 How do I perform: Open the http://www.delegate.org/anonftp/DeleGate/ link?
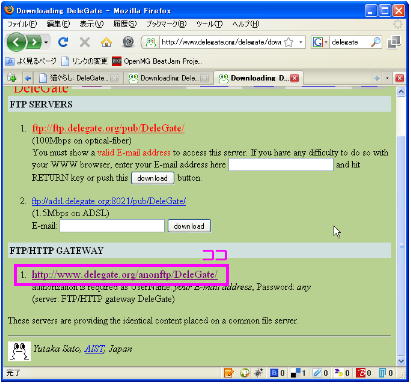point(124,275)
